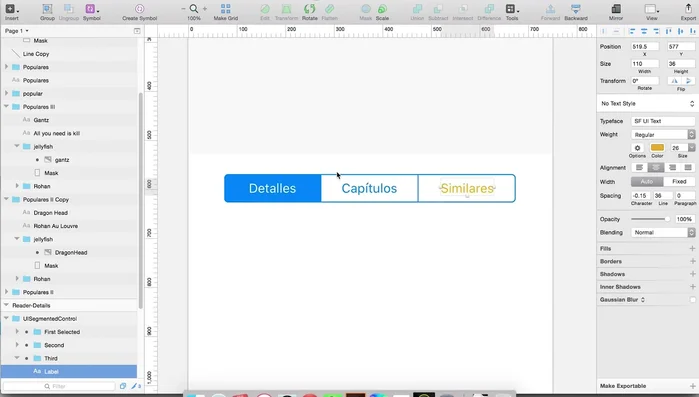Click the Group toolbar icon
699x397 pixels.
click(x=47, y=9)
